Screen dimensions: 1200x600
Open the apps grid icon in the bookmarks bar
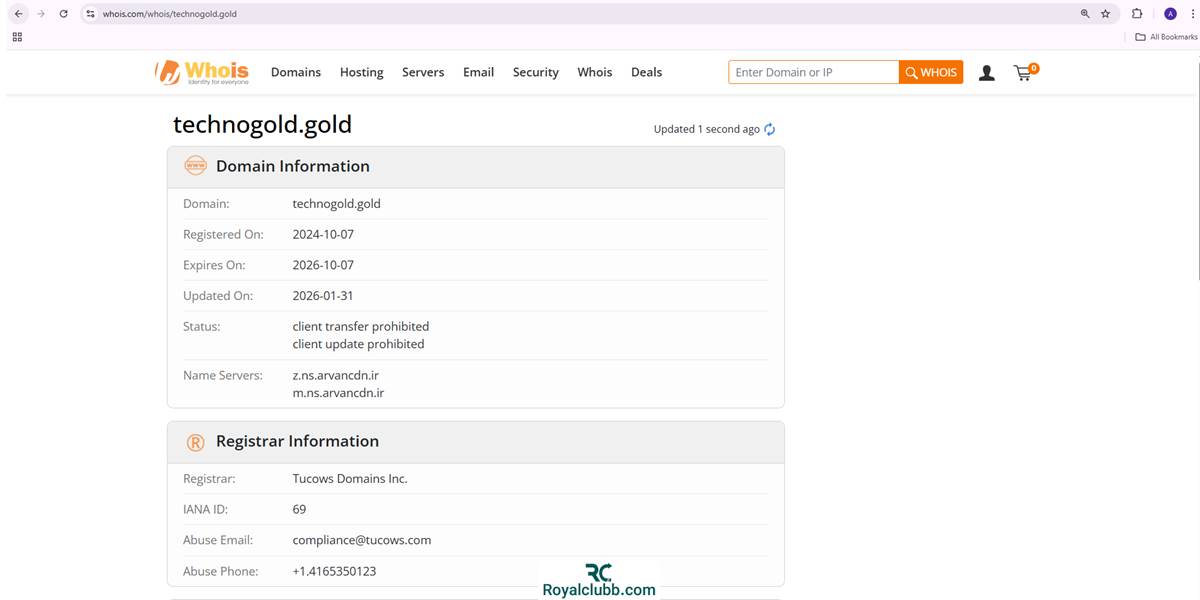click(x=17, y=37)
